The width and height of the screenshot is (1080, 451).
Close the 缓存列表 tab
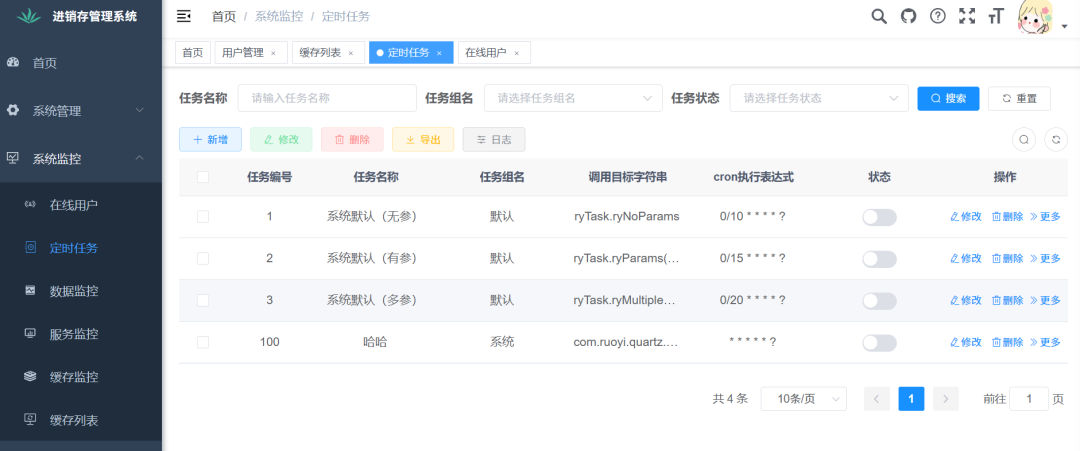click(x=351, y=53)
